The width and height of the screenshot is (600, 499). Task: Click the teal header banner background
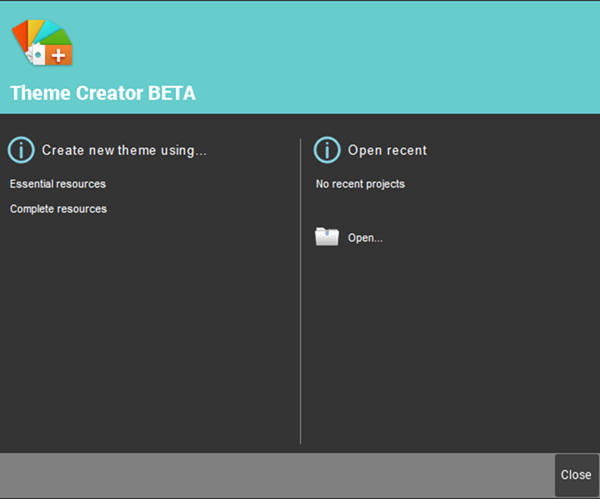tap(350, 50)
